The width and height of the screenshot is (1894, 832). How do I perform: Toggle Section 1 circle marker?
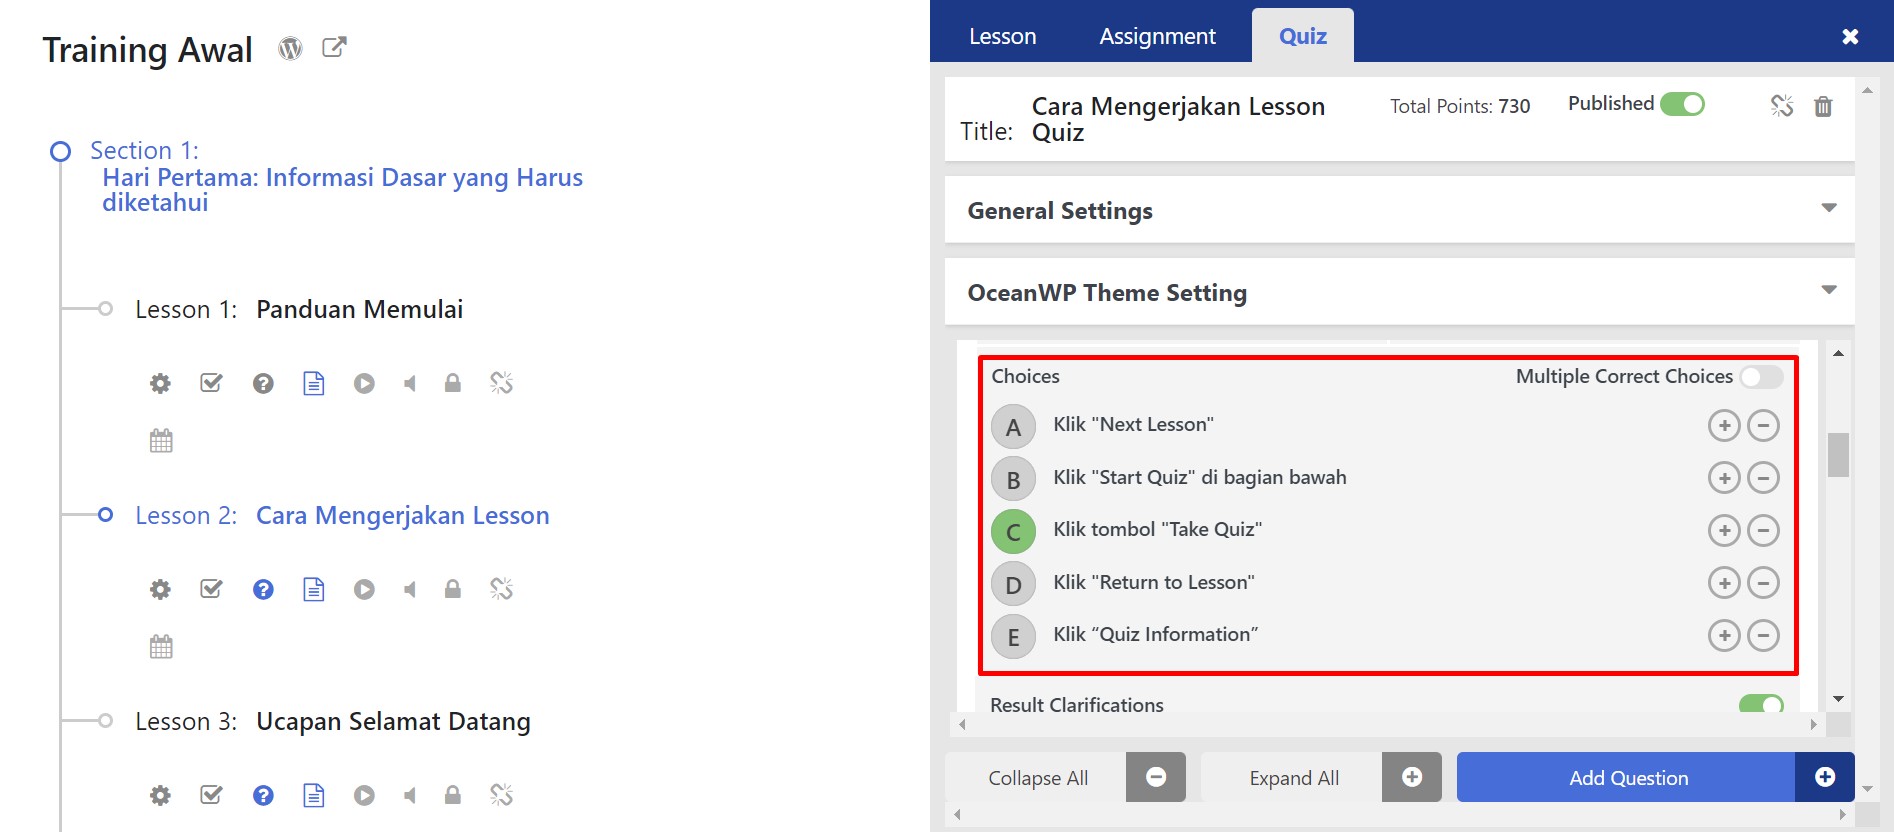click(x=61, y=151)
